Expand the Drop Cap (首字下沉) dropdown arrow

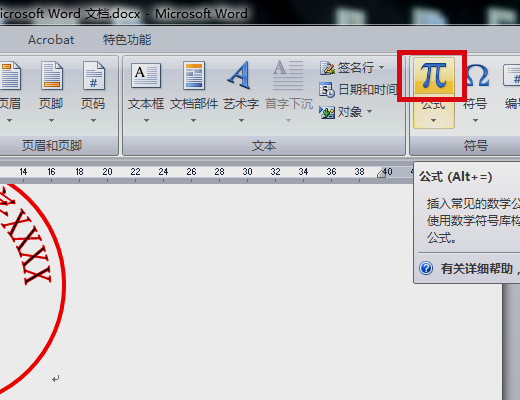pyautogui.click(x=288, y=120)
